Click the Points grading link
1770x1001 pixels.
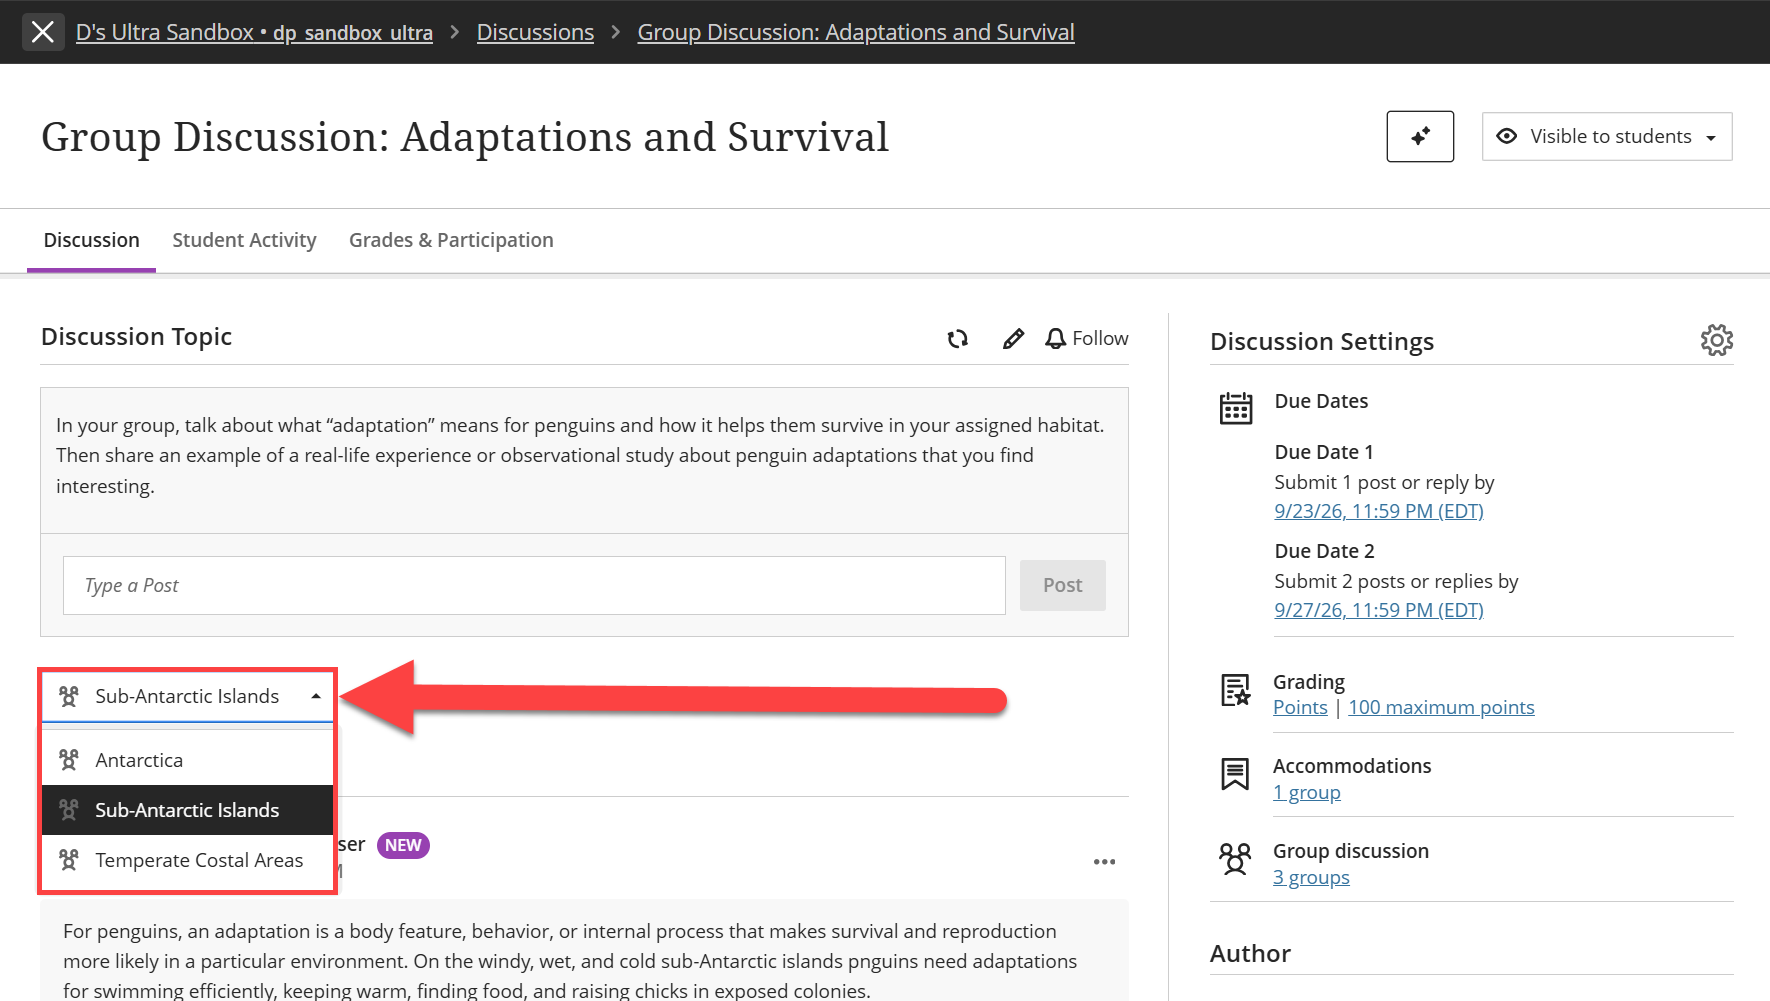pyautogui.click(x=1300, y=707)
